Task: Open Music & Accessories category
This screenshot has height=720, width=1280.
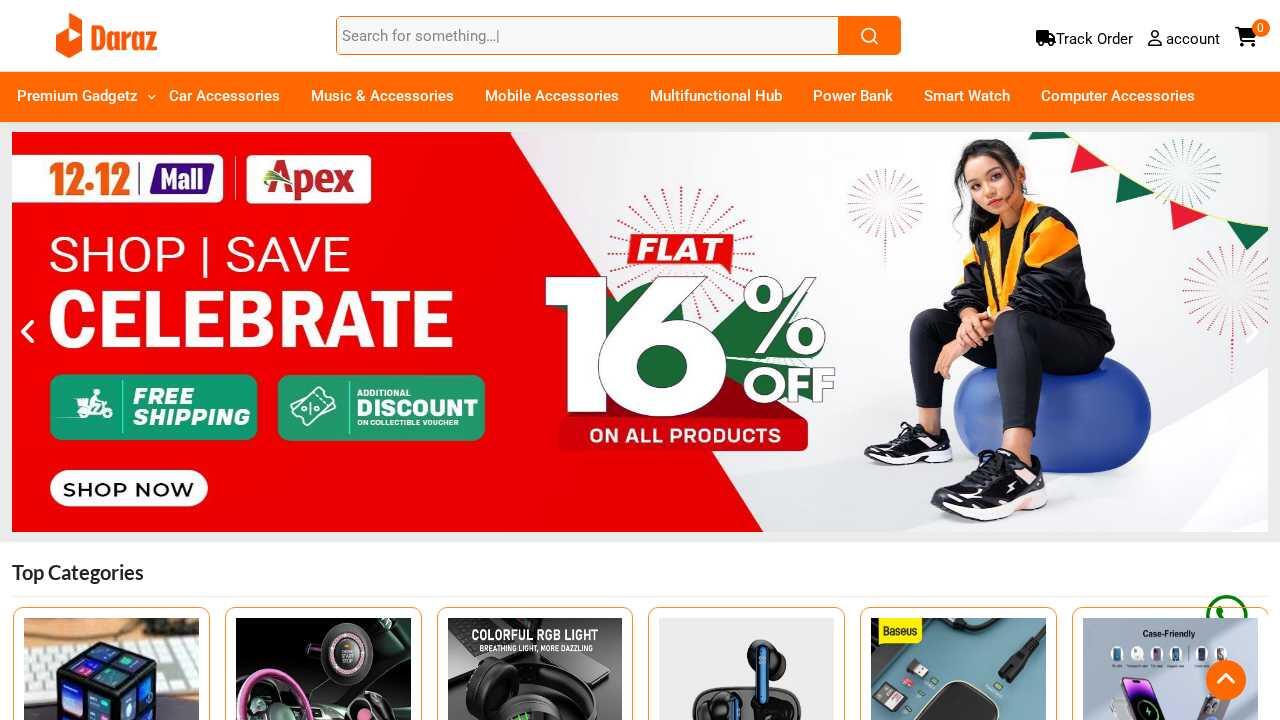Action: click(x=382, y=96)
